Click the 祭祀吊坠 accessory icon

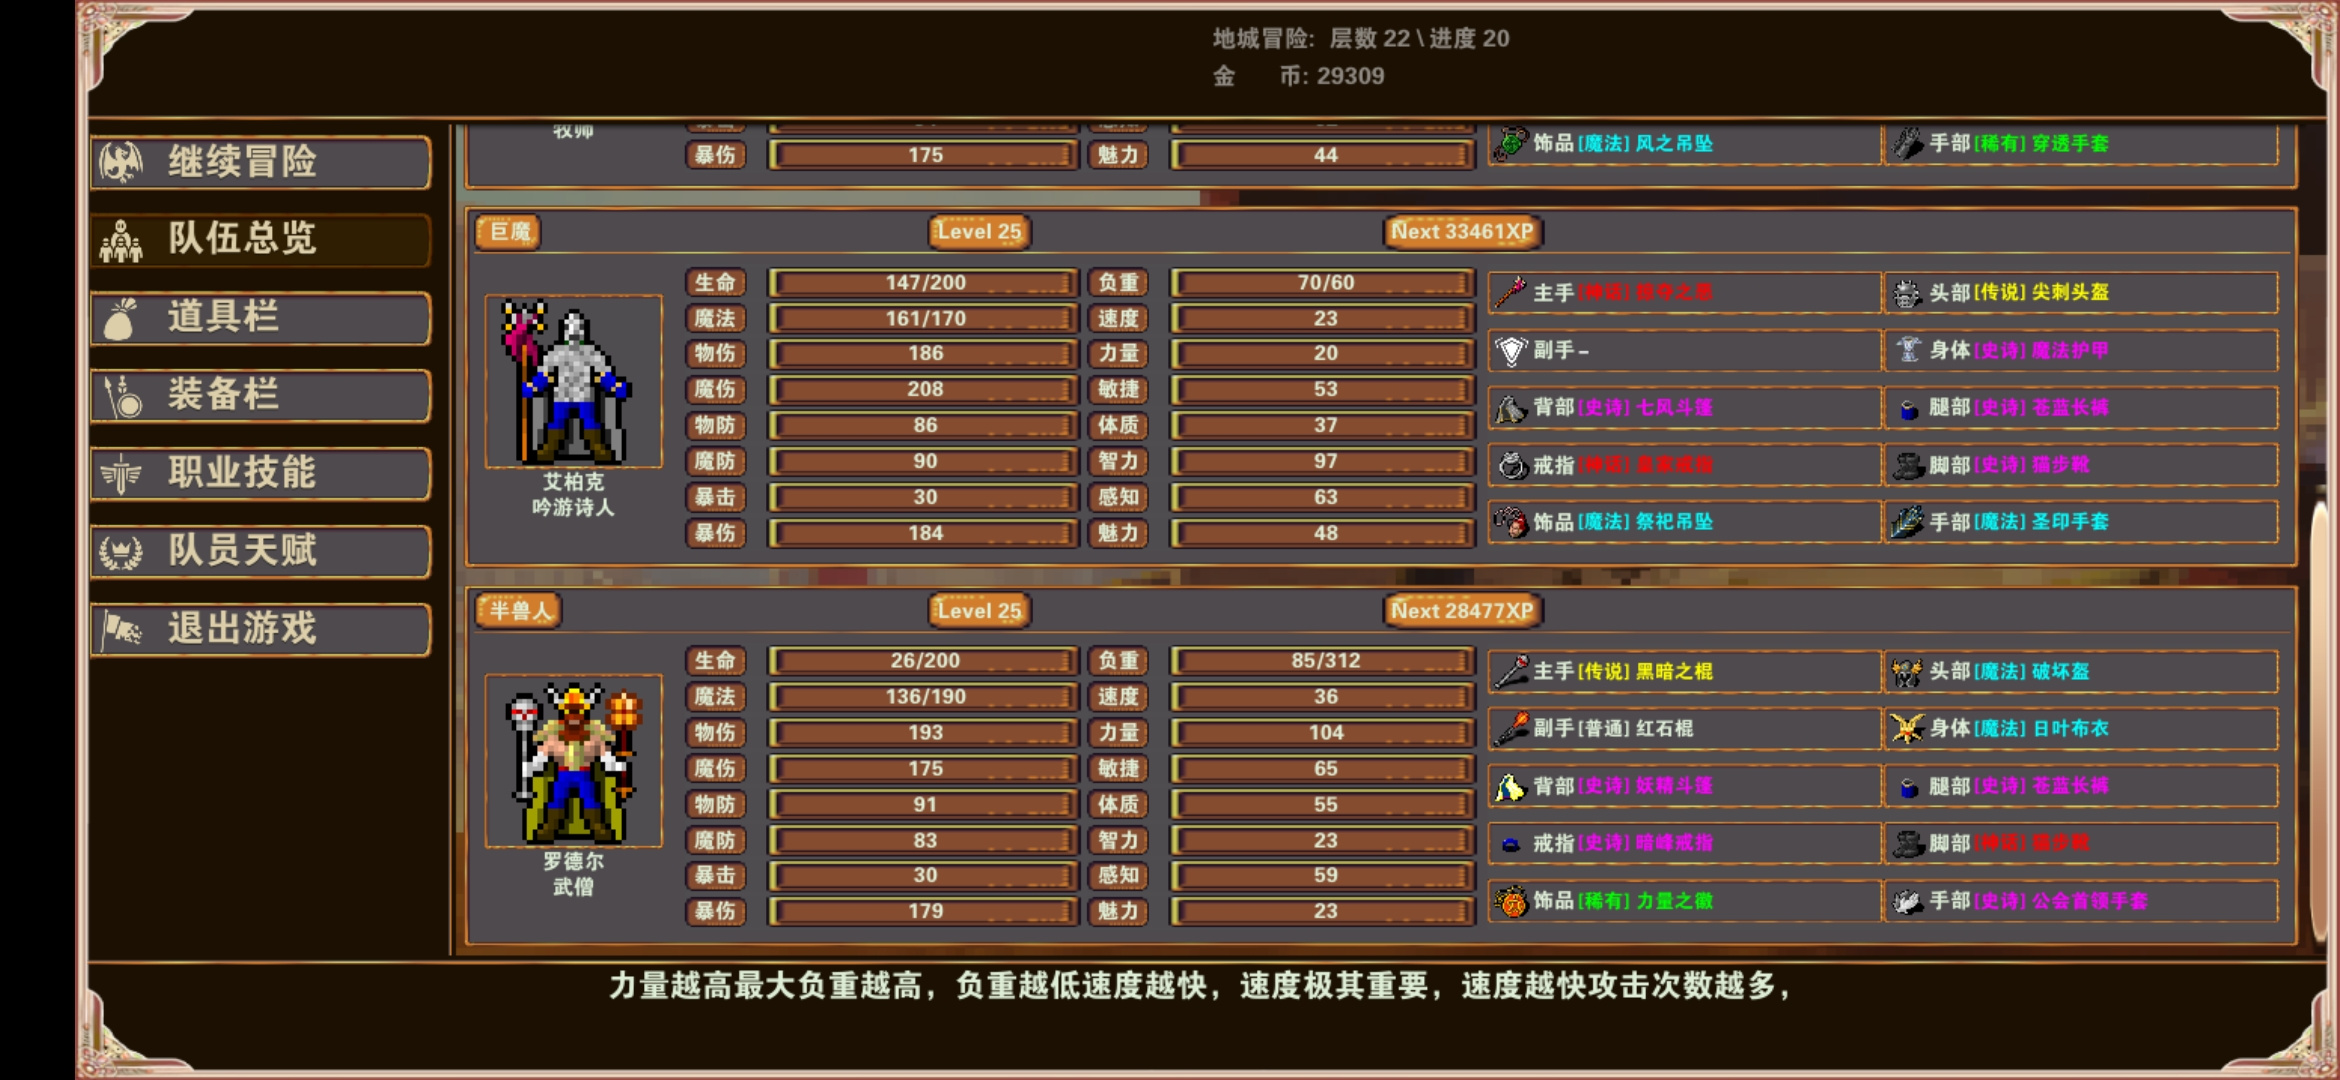click(x=1511, y=522)
